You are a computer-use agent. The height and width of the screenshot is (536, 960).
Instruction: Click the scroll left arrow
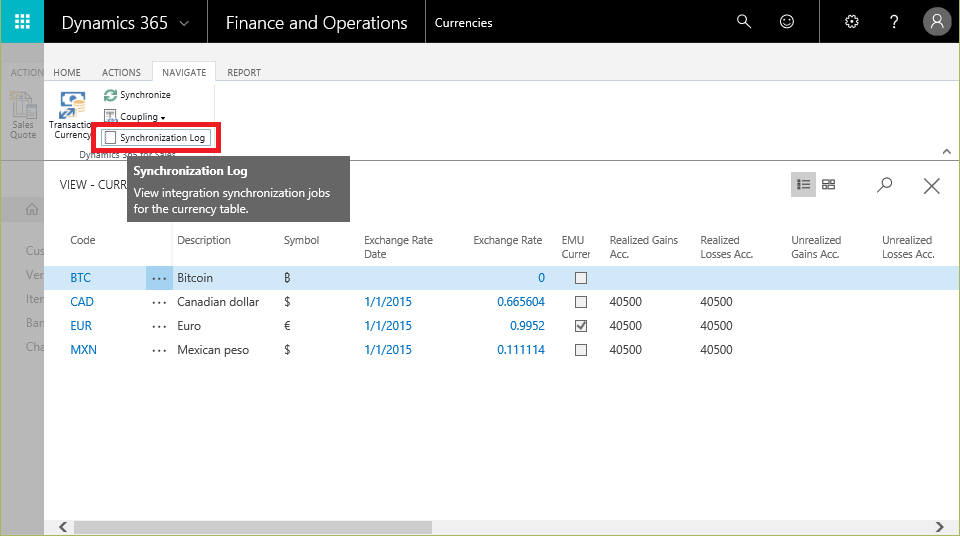click(63, 527)
